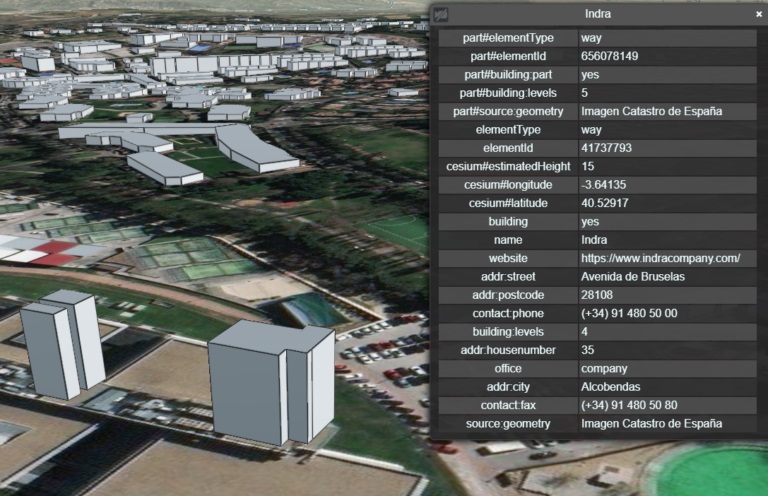This screenshot has width=768, height=496.
Task: Select the twin tower building on the left
Action: click(62, 345)
